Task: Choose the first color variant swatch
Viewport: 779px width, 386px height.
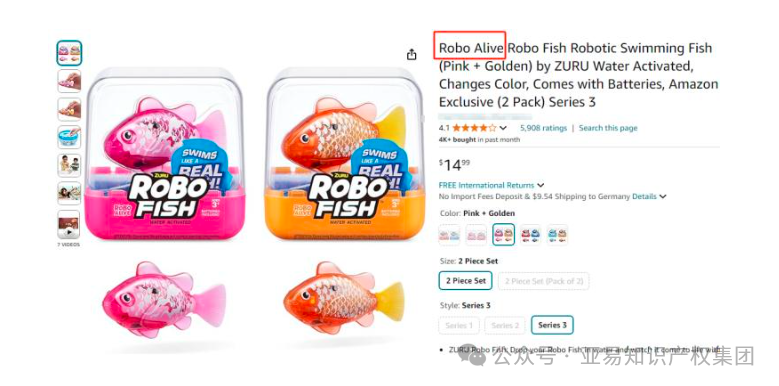Action: tap(450, 234)
